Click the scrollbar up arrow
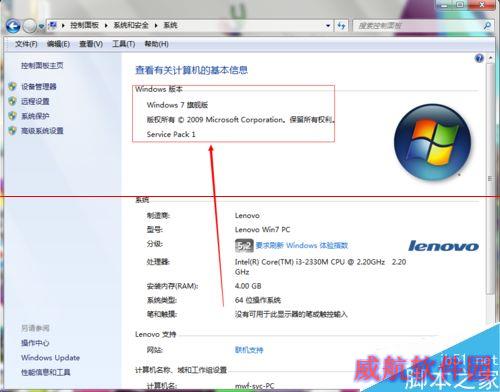Image resolution: width=500 pixels, height=392 pixels. click(490, 58)
